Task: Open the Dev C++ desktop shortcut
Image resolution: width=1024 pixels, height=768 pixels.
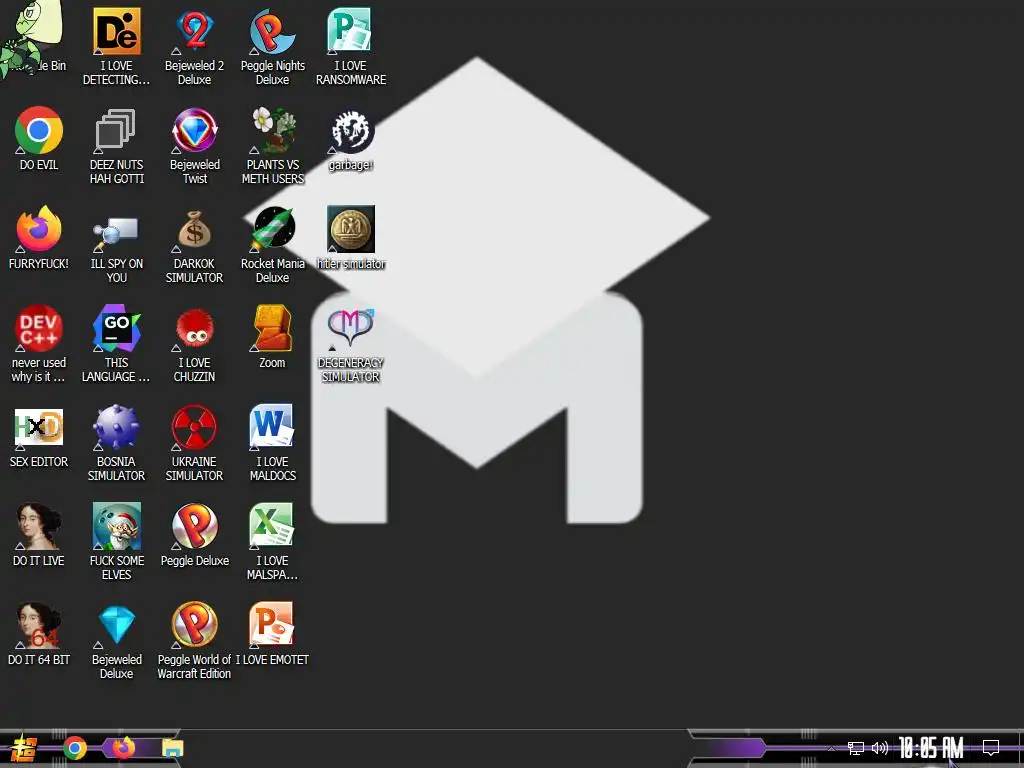Action: tap(39, 344)
